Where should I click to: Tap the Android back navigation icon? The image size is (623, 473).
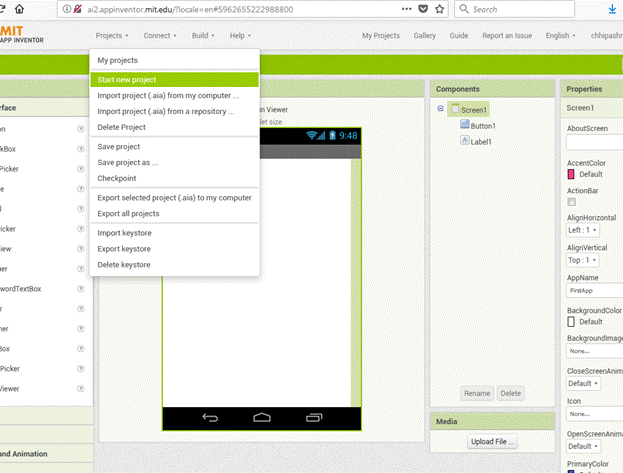(x=210, y=417)
